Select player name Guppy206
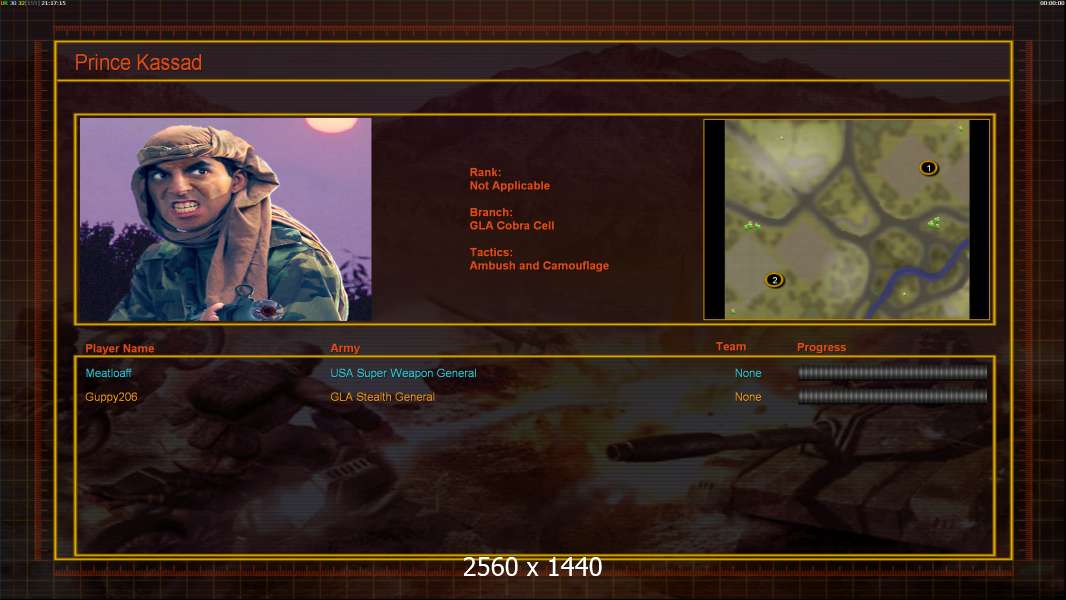 click(x=111, y=397)
